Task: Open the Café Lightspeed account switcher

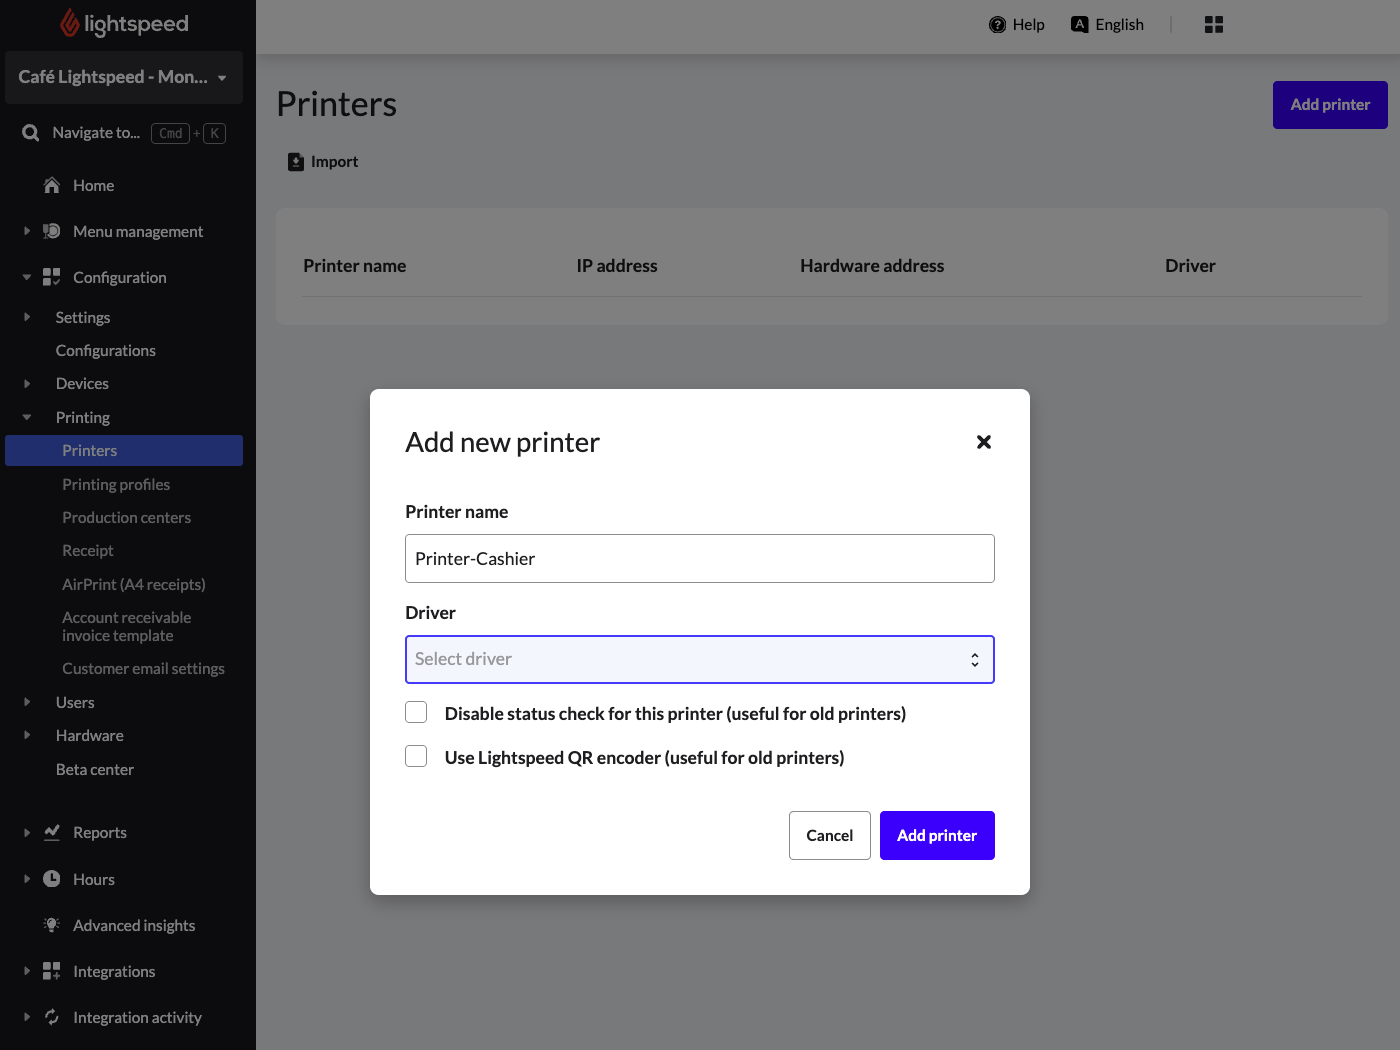Action: coord(123,77)
